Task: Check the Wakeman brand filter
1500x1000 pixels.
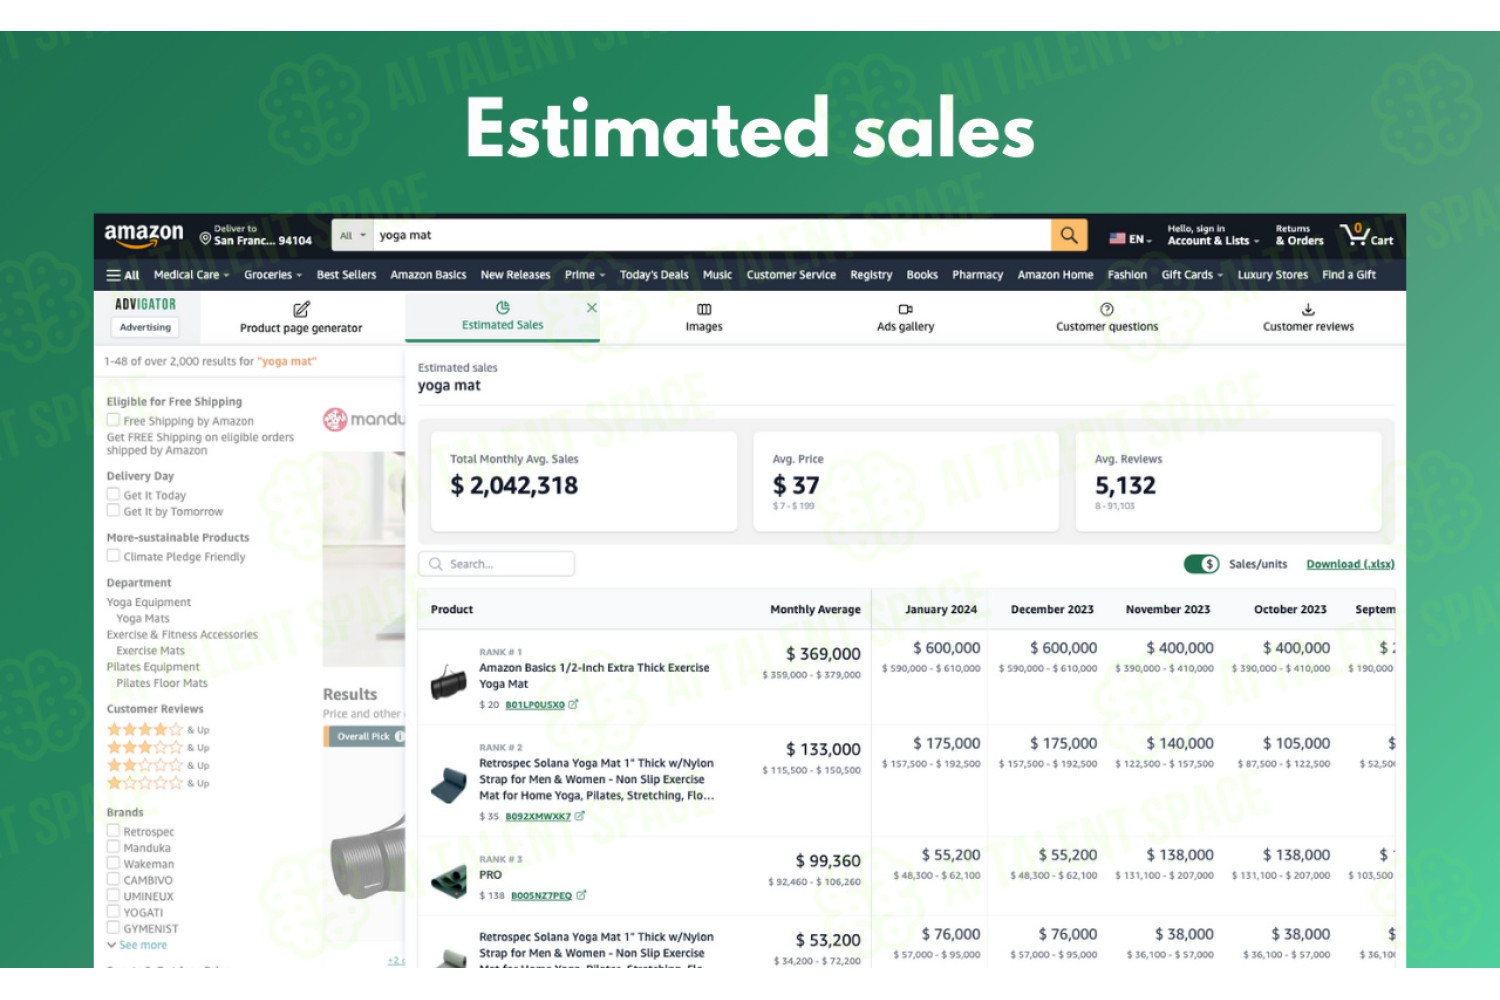Action: [113, 863]
